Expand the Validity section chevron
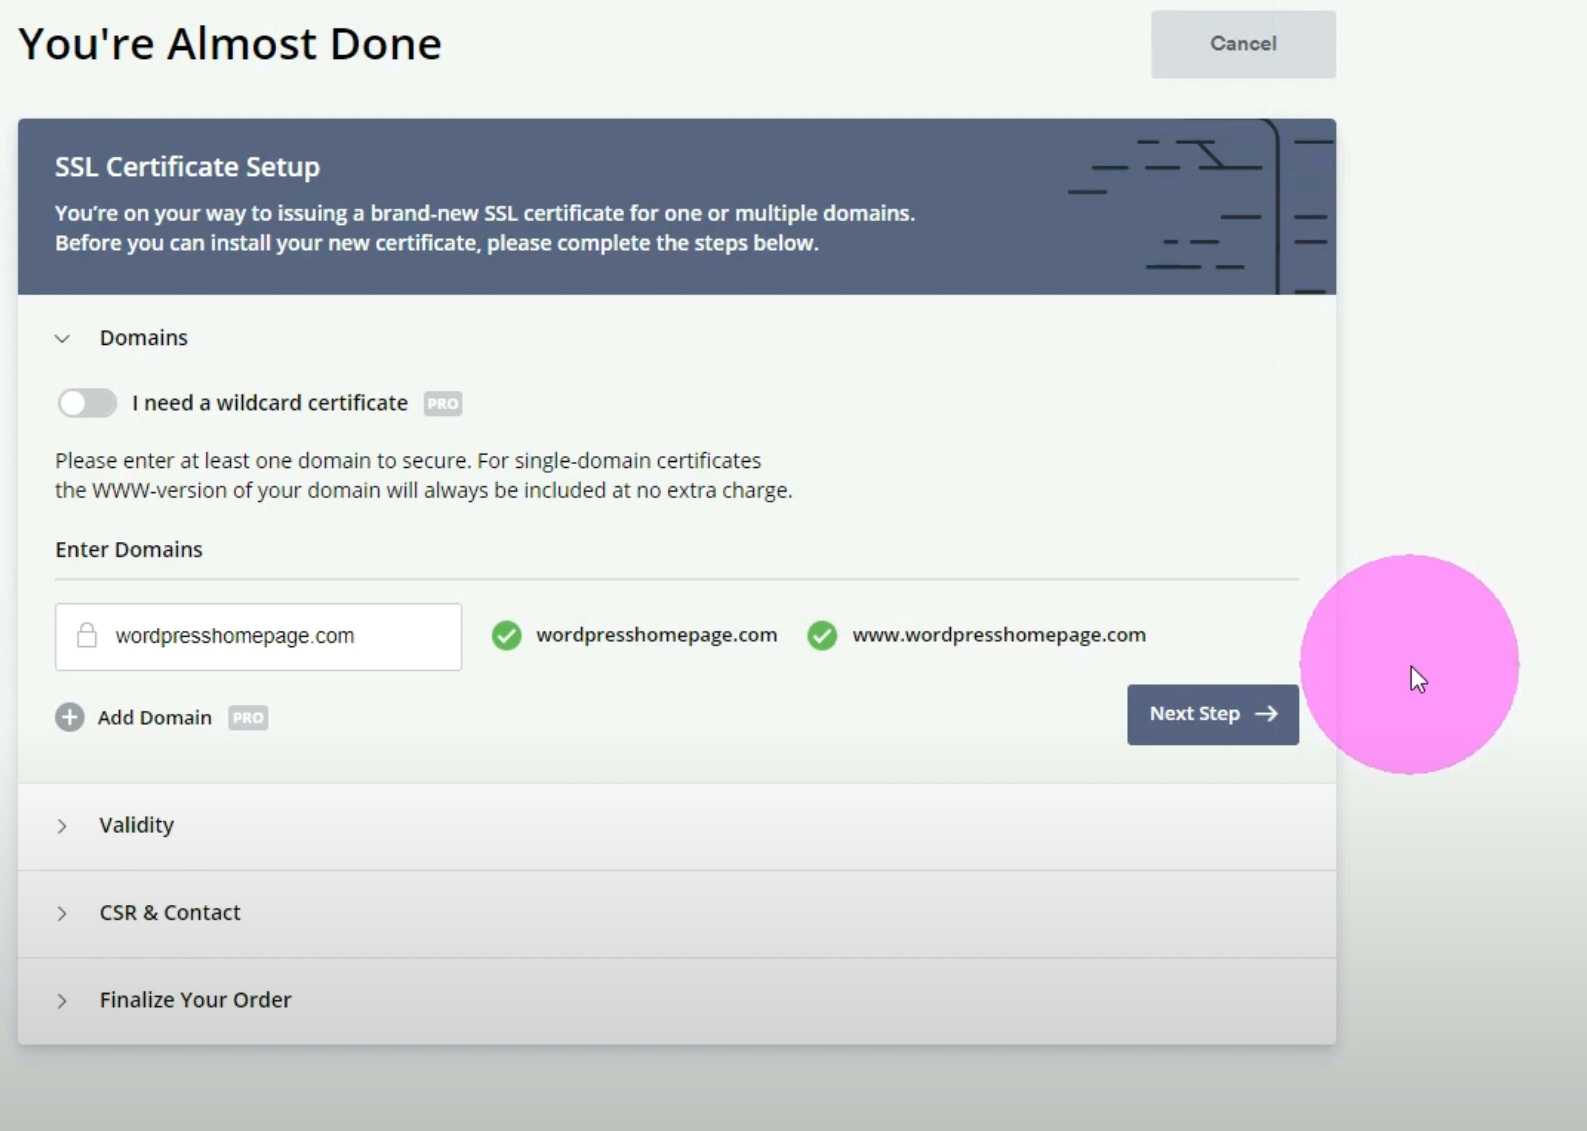Viewport: 1587px width, 1131px height. [x=62, y=826]
